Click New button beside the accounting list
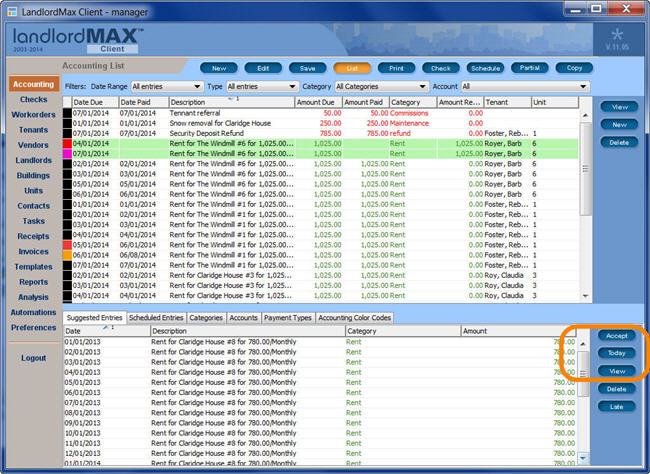650x474 pixels. click(x=619, y=124)
